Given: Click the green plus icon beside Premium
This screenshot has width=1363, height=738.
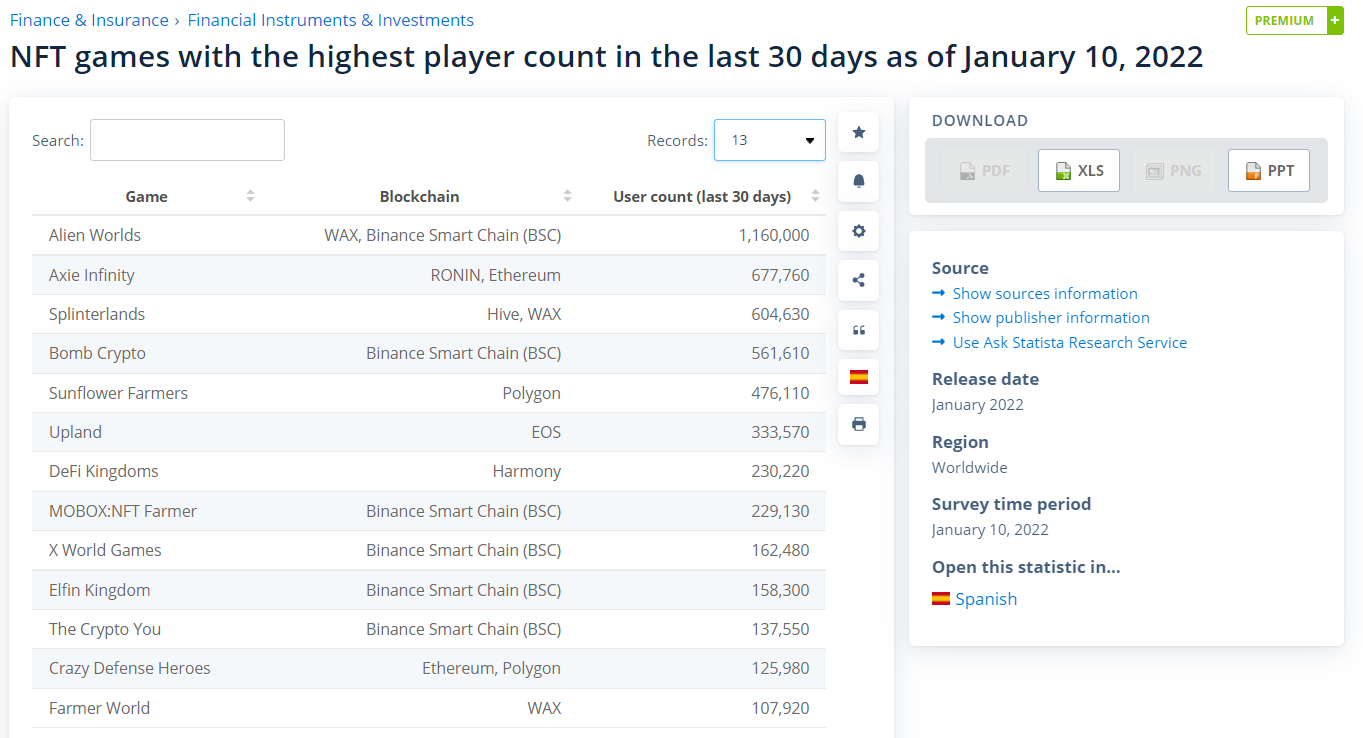Looking at the screenshot, I should pos(1335,20).
